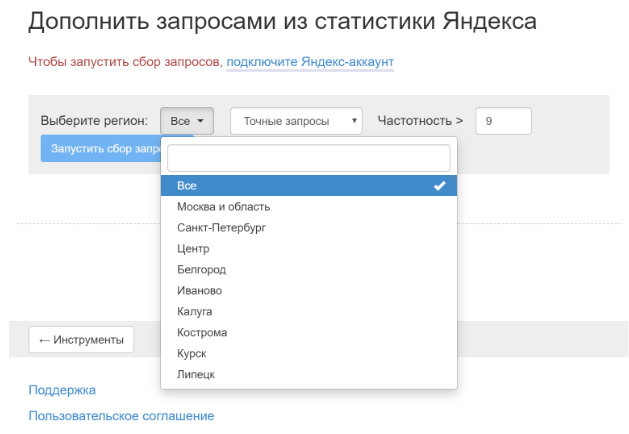Pick Калуга from the dropdown list

click(309, 311)
